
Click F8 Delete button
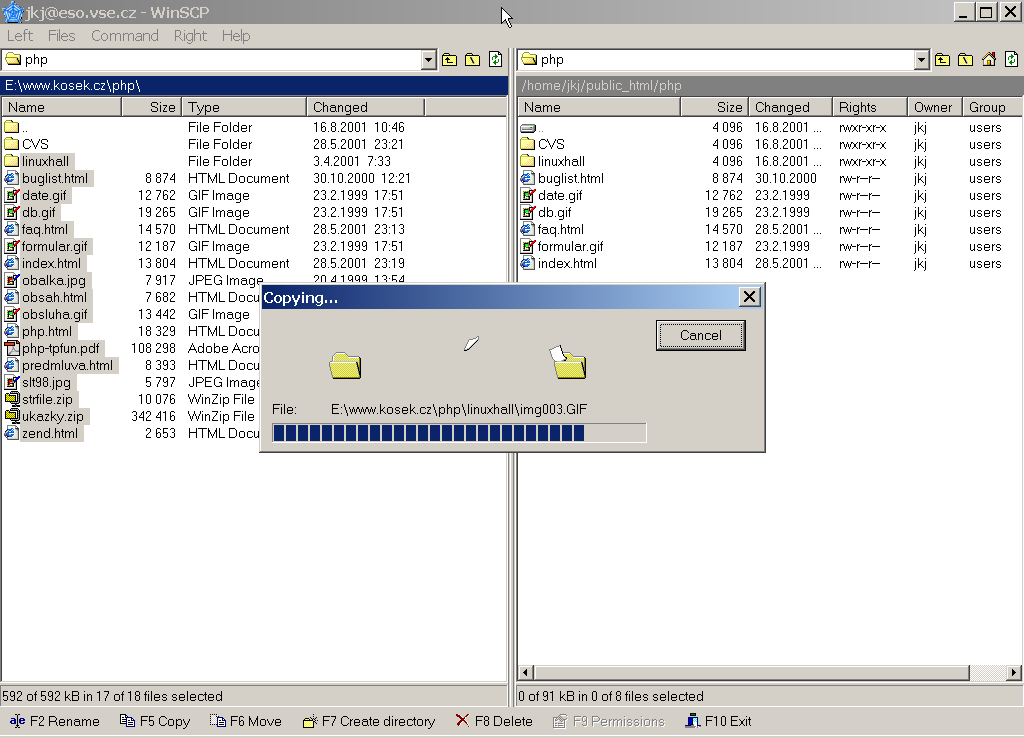pos(494,721)
